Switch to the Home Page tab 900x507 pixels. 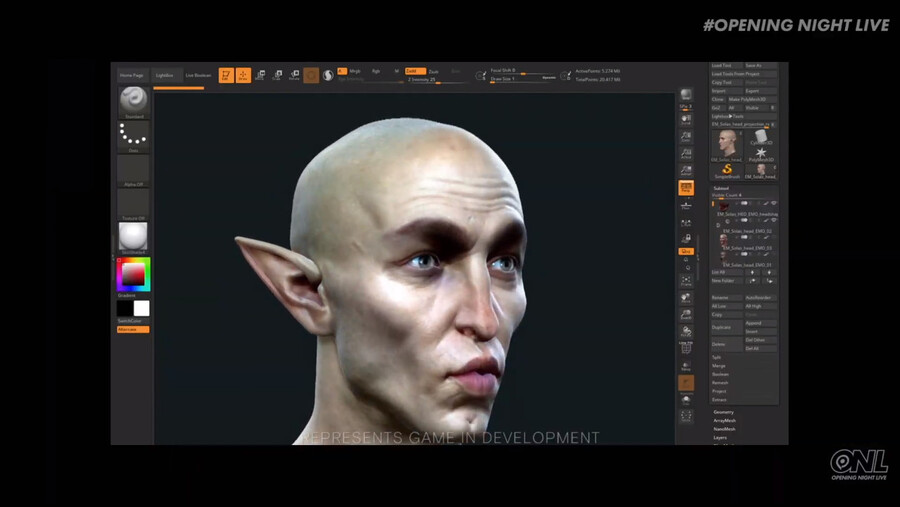(132, 75)
